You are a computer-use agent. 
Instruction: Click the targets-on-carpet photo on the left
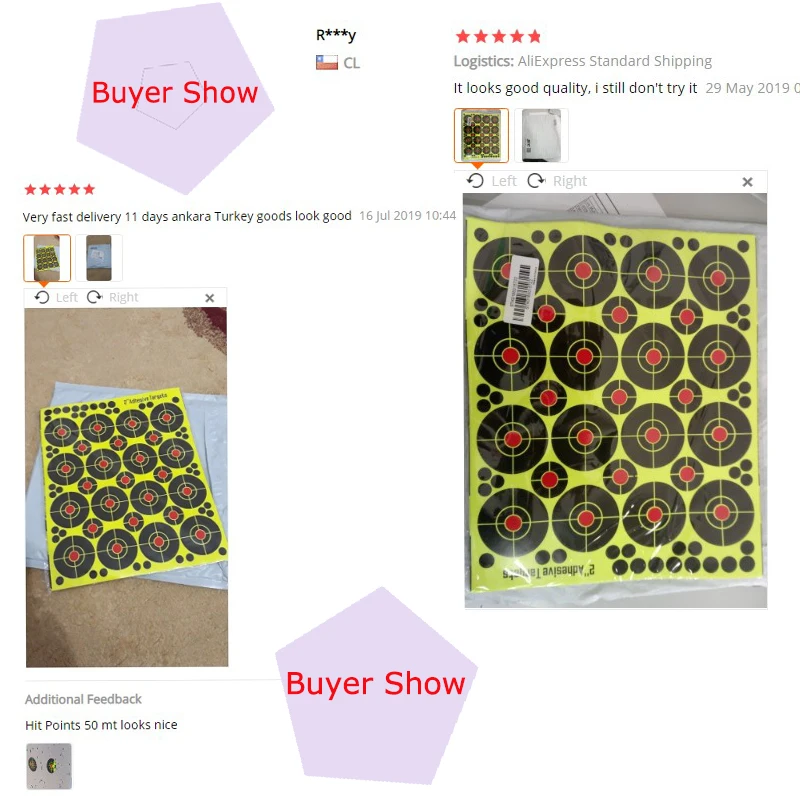point(127,487)
